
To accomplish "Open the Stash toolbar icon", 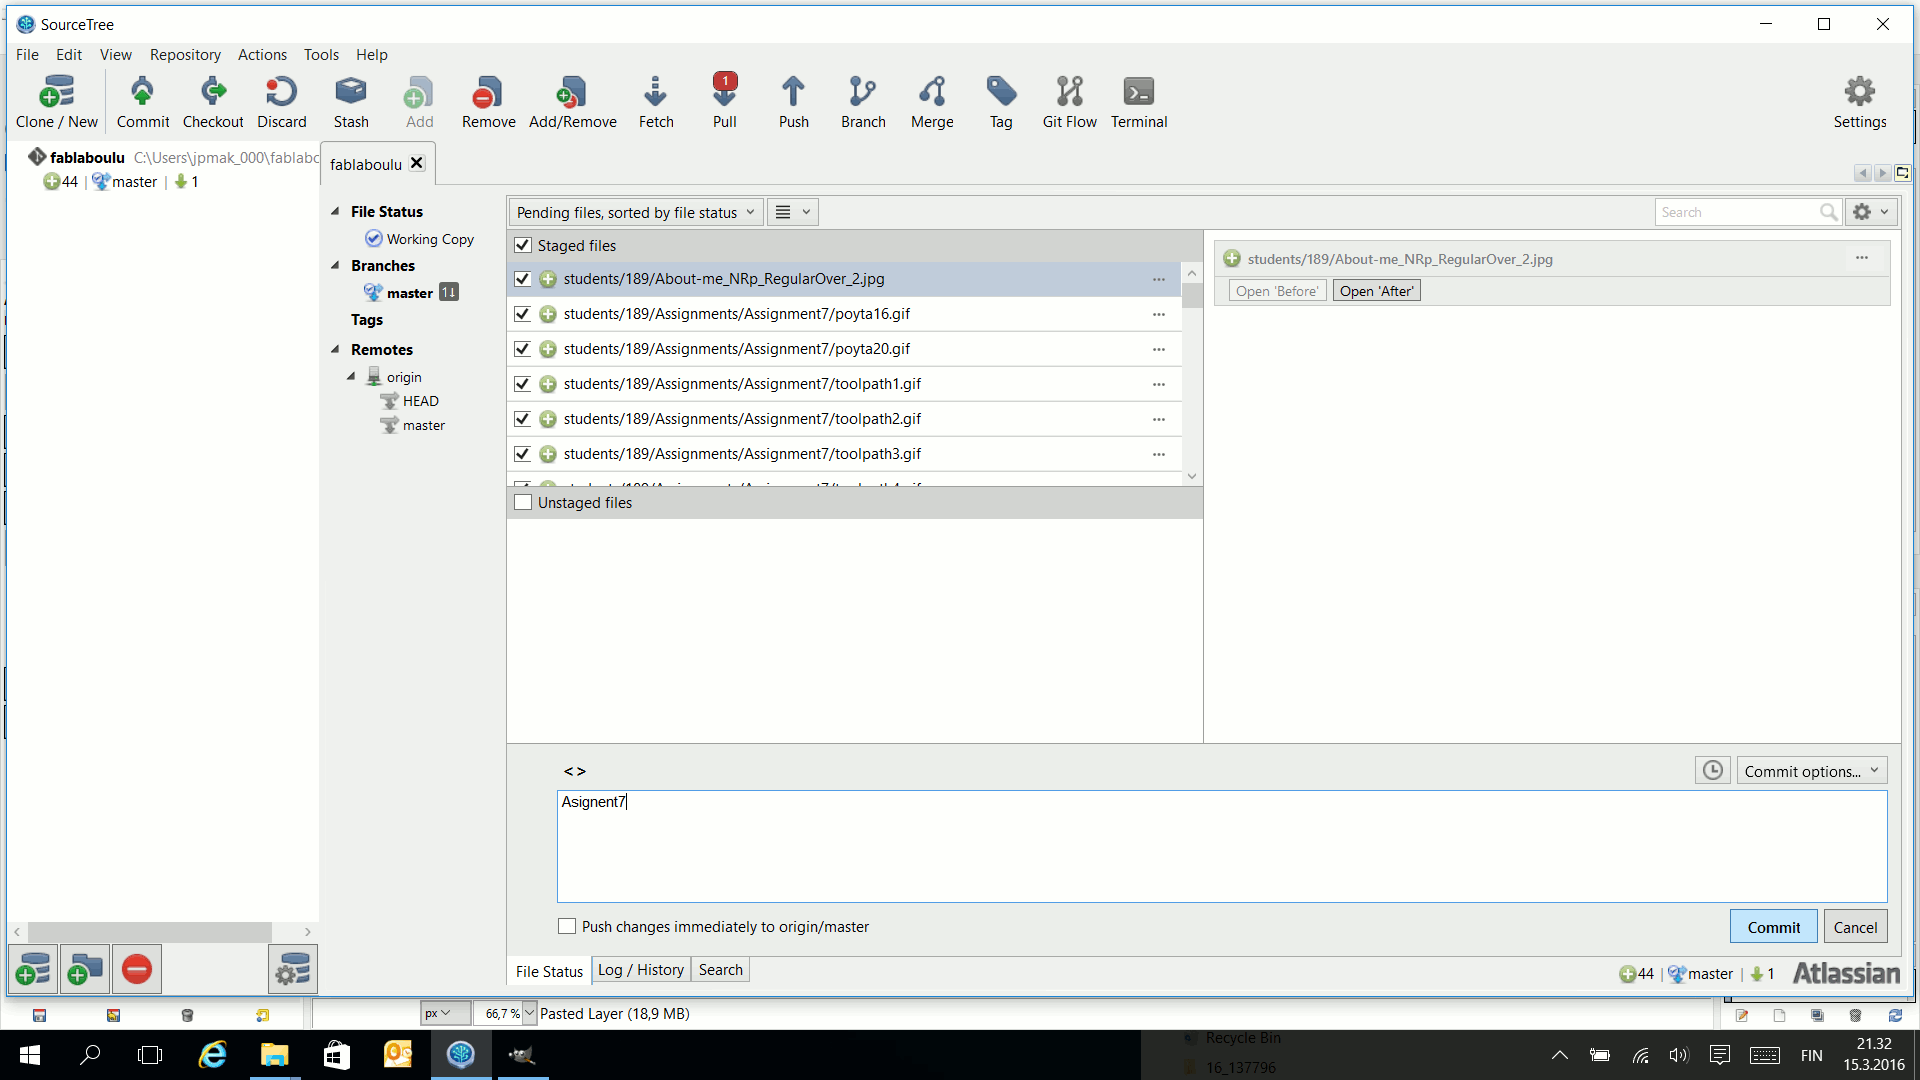I will click(x=351, y=102).
